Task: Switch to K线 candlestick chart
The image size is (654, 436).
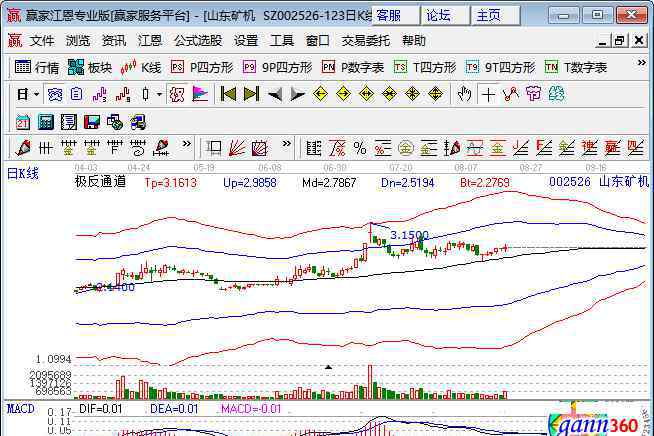Action: coord(141,68)
